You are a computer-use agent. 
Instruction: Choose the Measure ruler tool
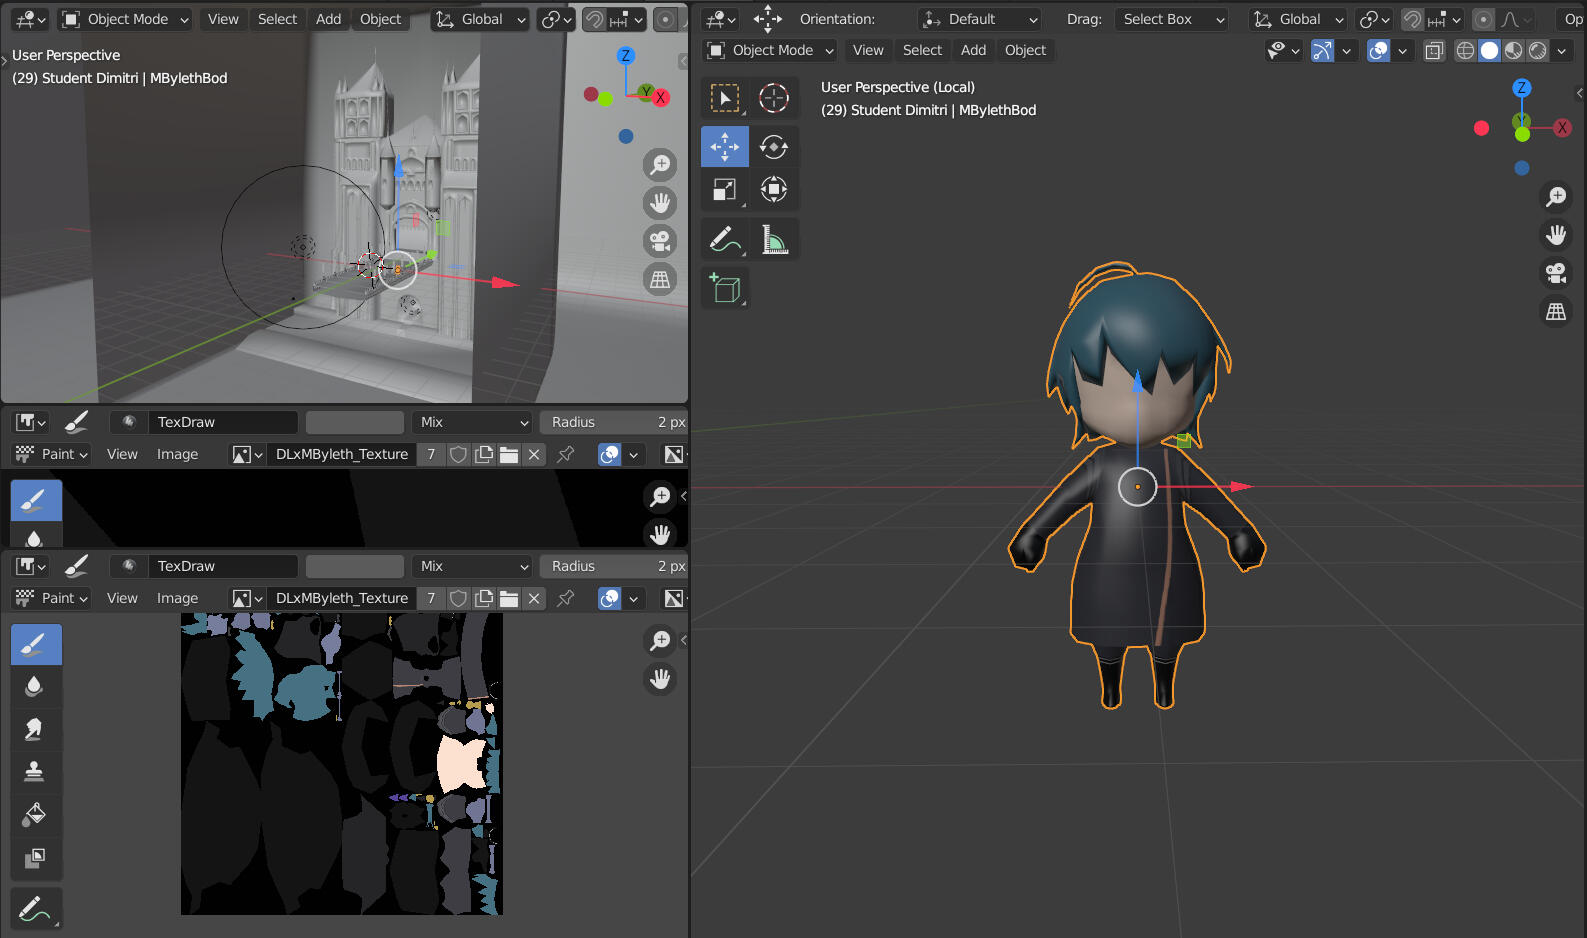click(x=774, y=239)
